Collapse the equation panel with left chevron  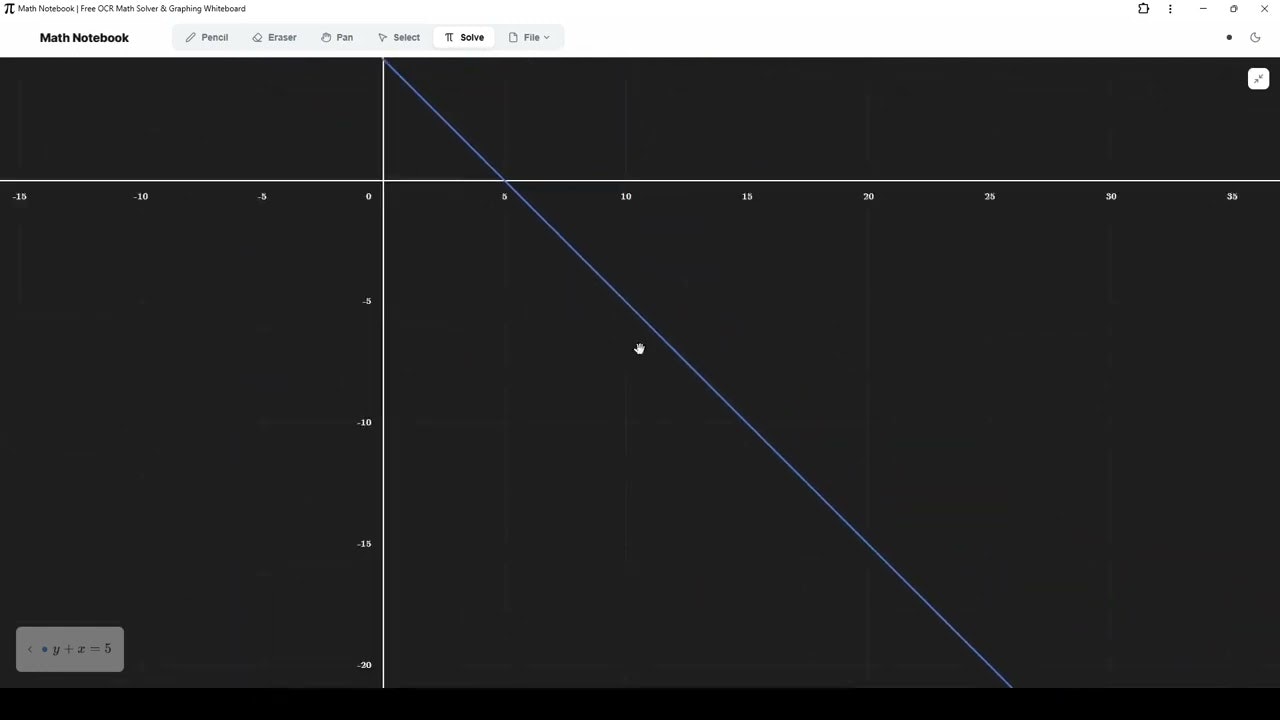point(29,649)
